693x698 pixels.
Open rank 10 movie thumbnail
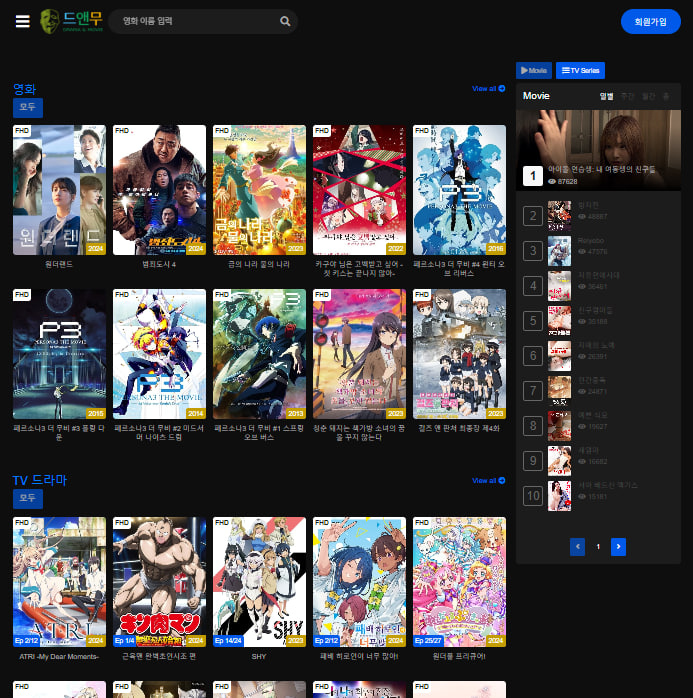[x=559, y=496]
